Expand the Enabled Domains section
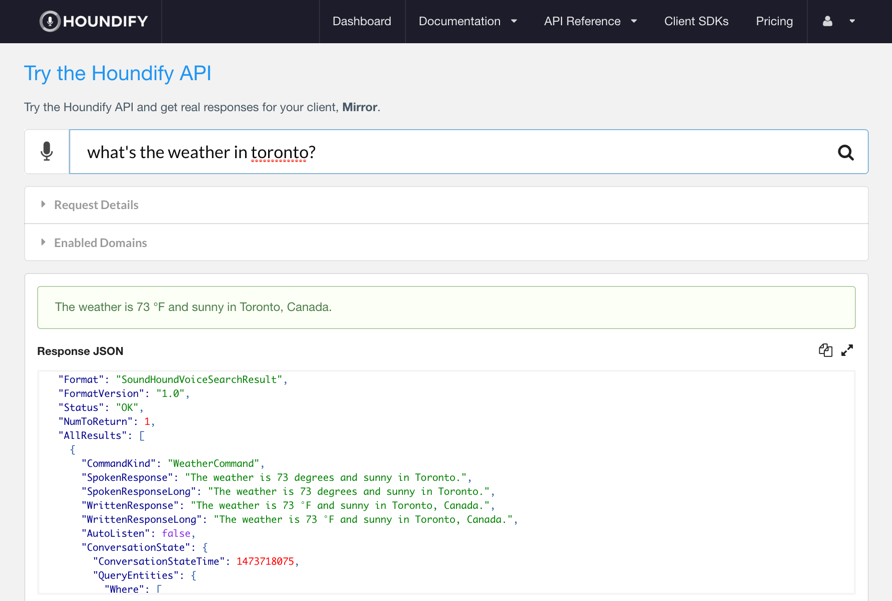This screenshot has width=892, height=601. point(100,243)
